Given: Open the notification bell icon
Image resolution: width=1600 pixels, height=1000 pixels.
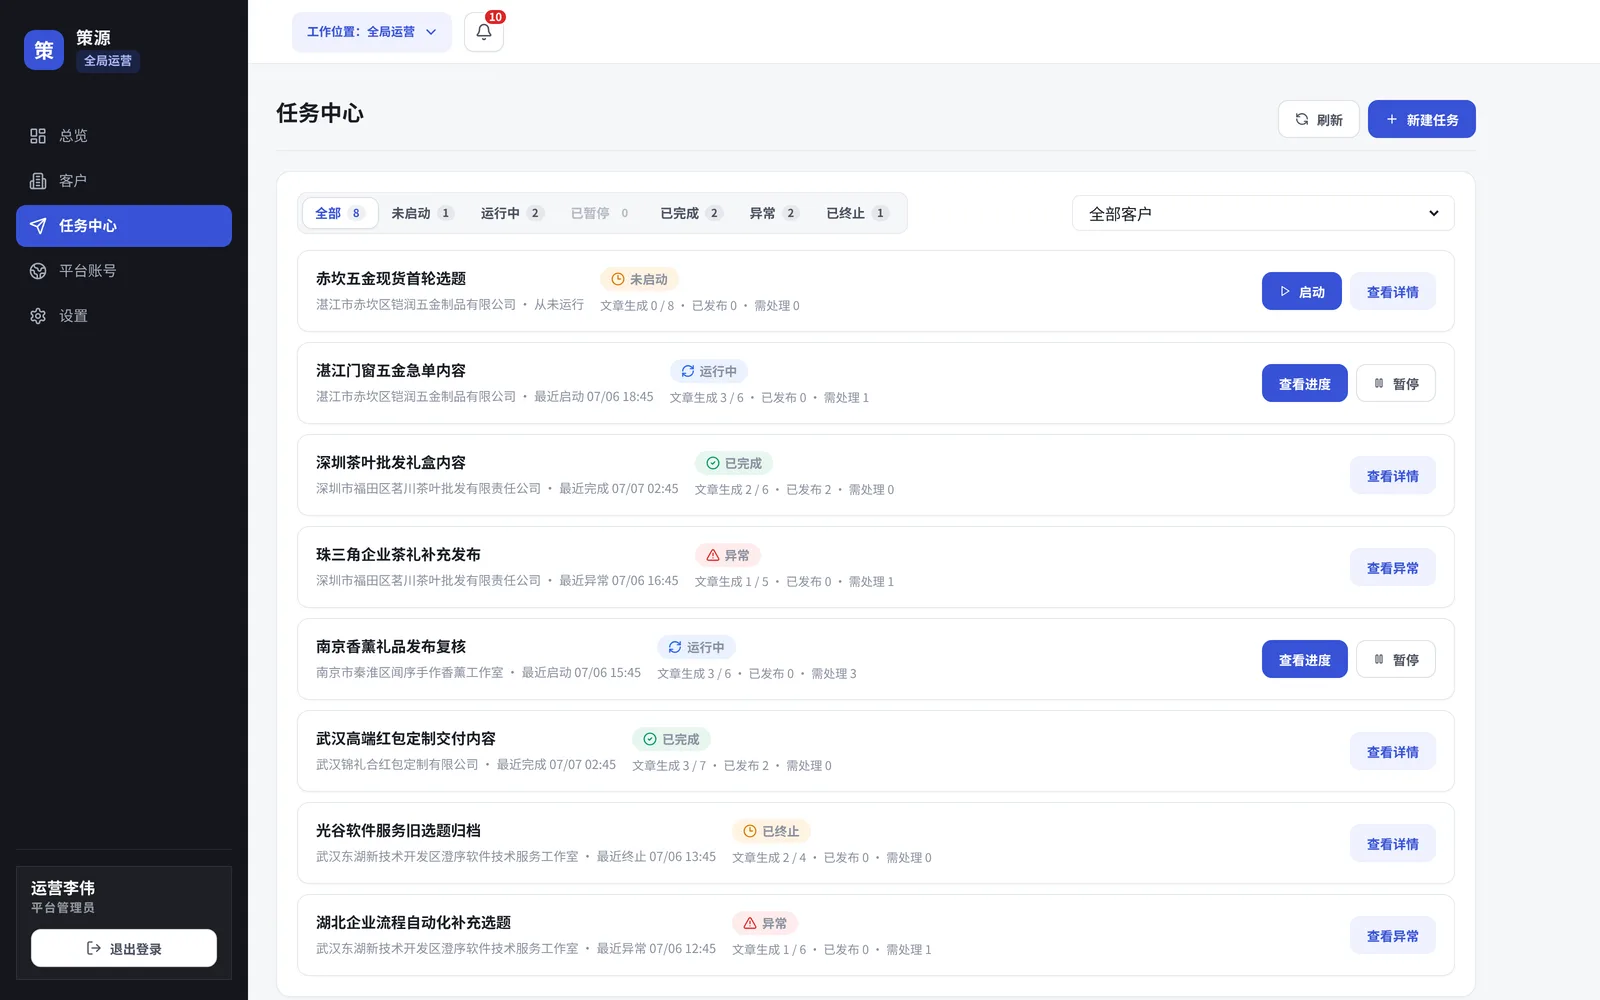Looking at the screenshot, I should pos(484,32).
